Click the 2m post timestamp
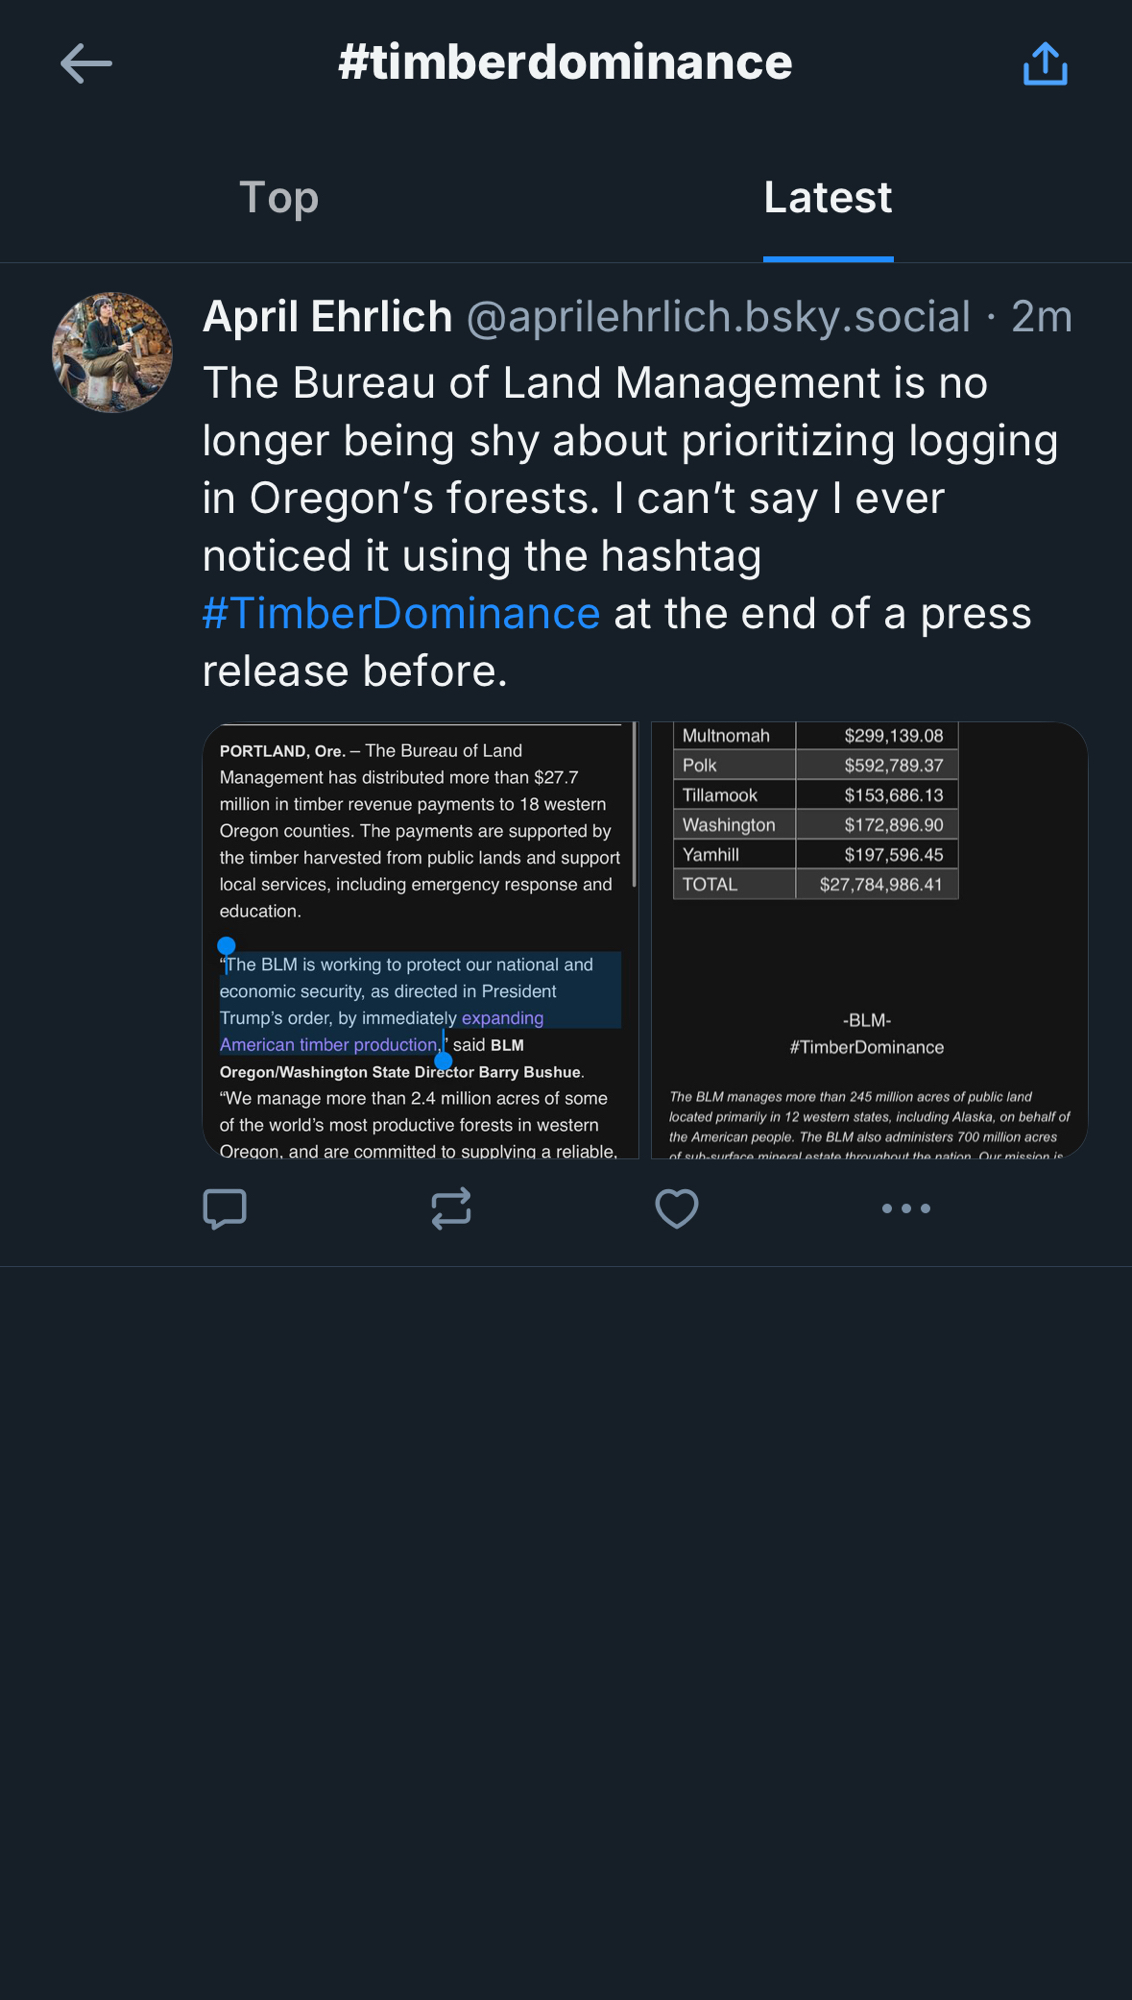 [1041, 317]
